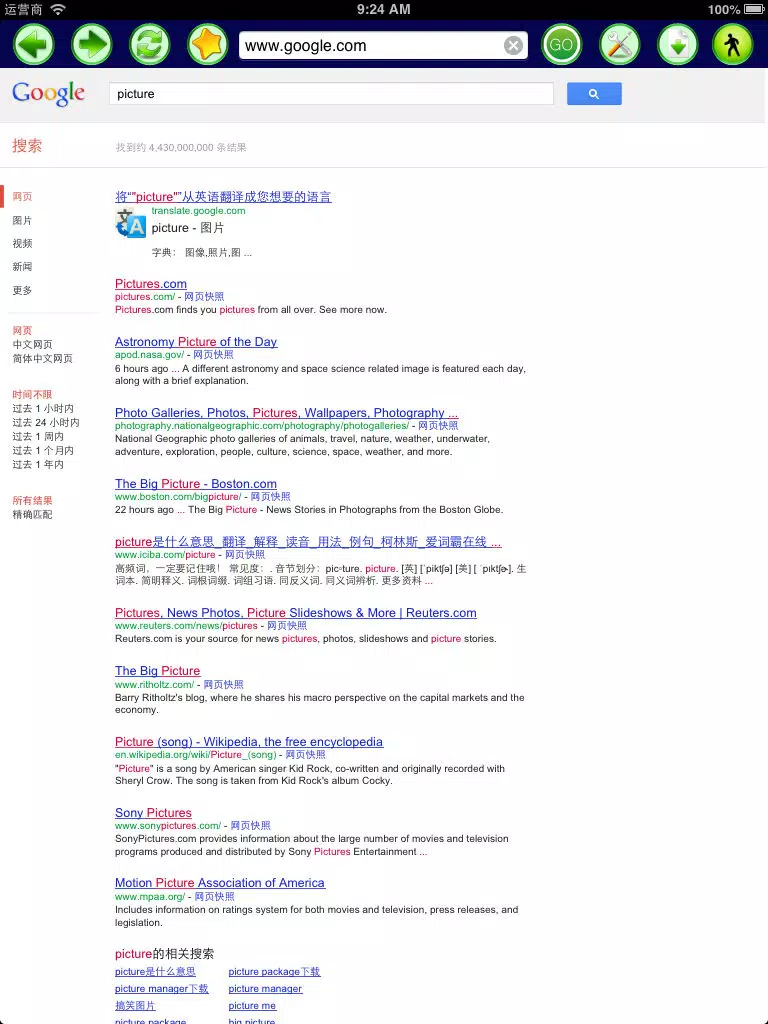Open Picture (song) Wikipedia result

click(249, 742)
